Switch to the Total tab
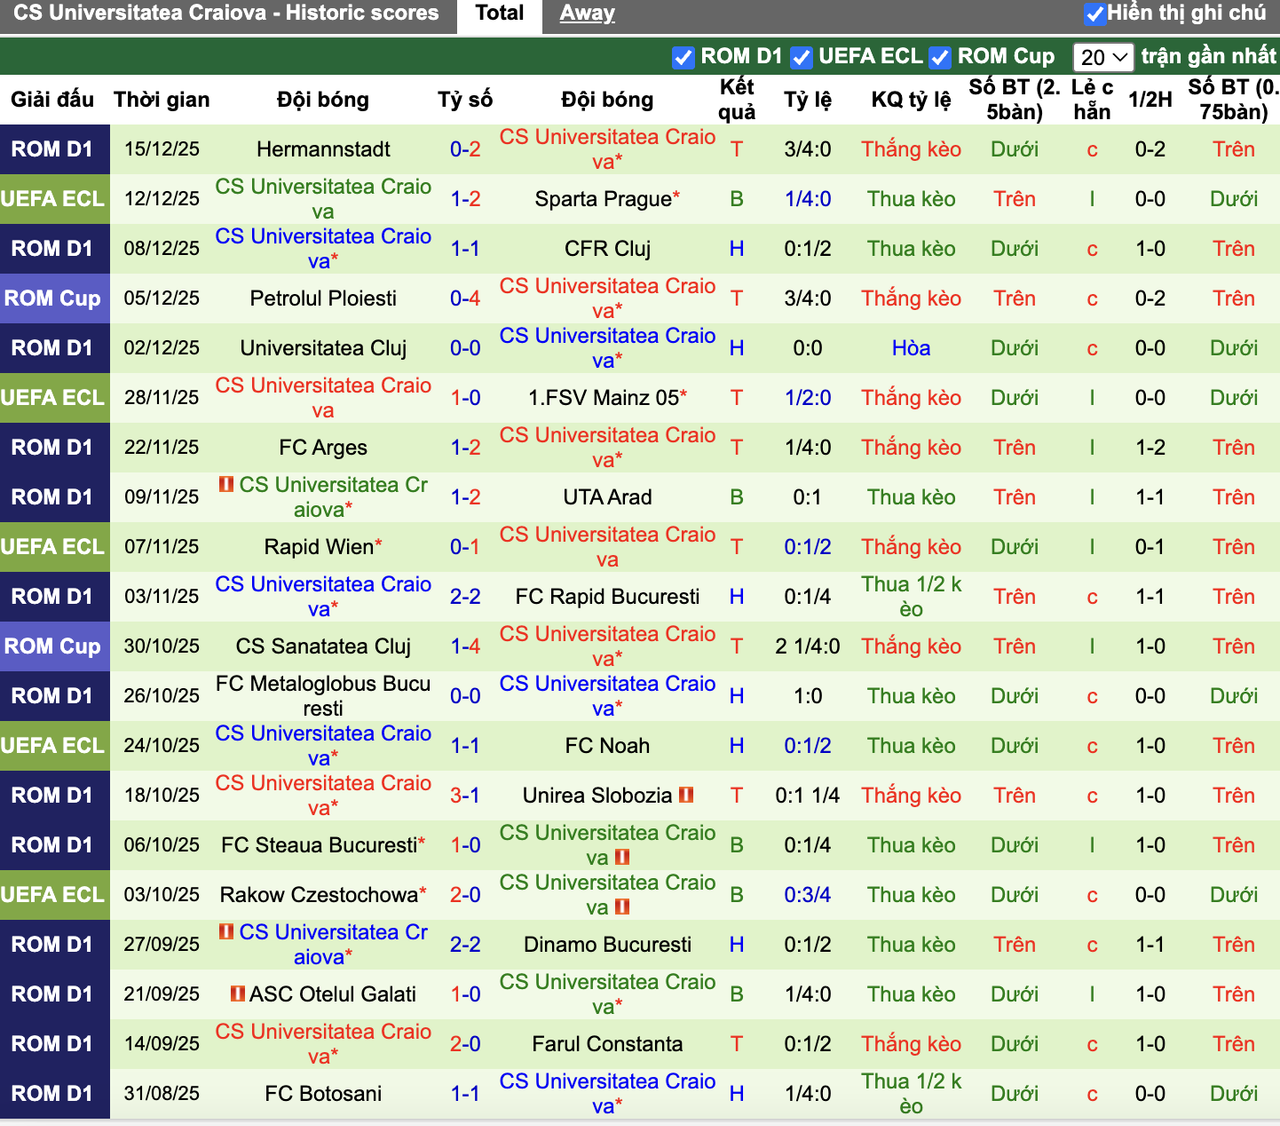1280x1126 pixels. [499, 14]
